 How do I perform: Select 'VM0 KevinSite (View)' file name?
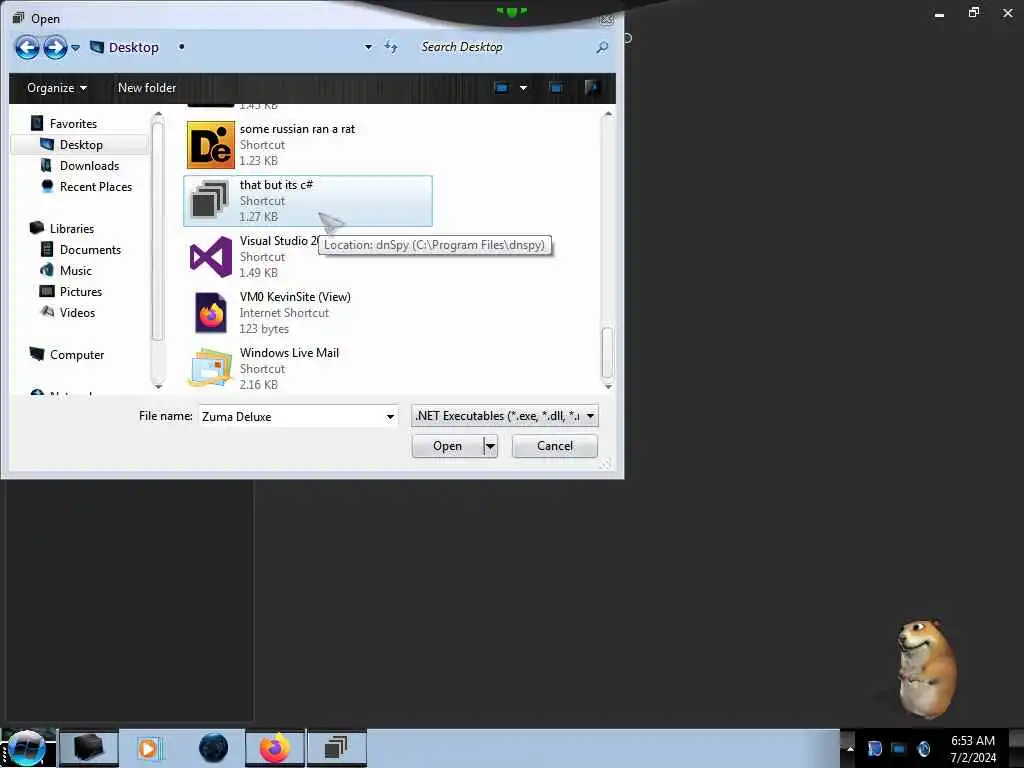pos(295,296)
